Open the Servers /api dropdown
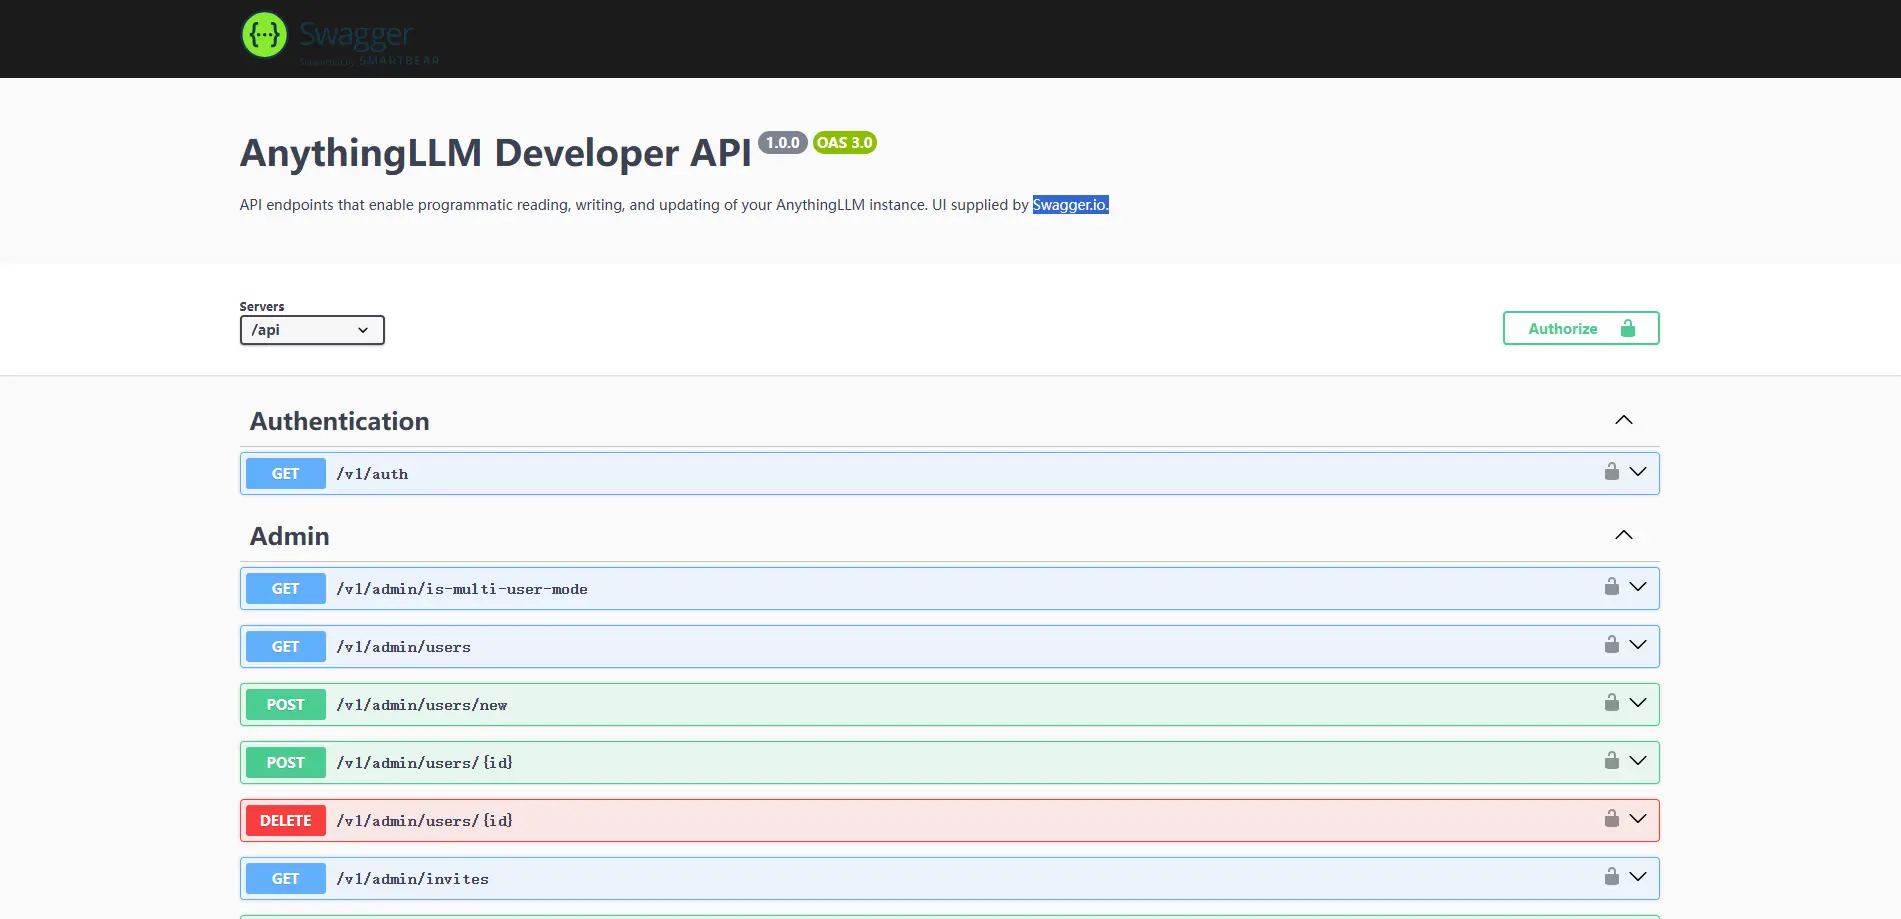This screenshot has height=919, width=1901. pos(312,330)
